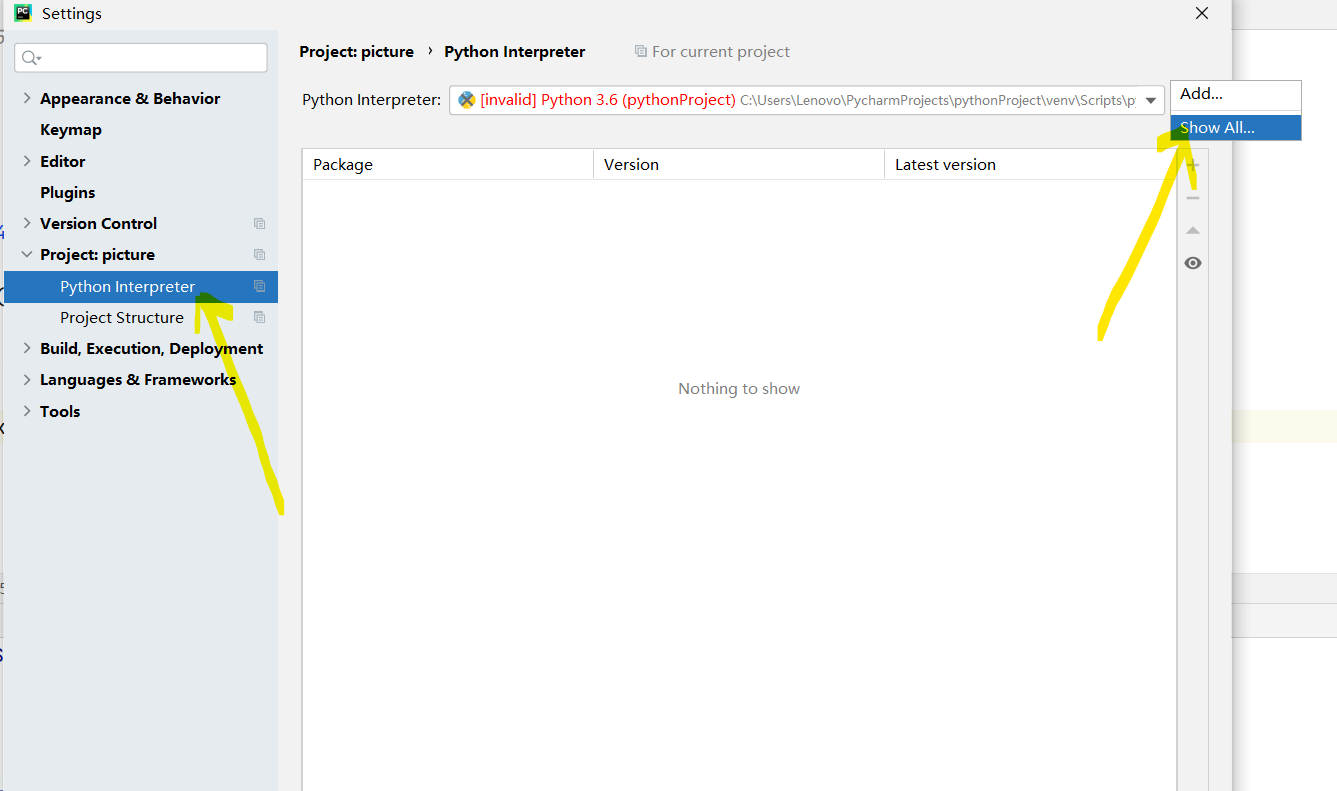Click the plus icon to install package
Image resolution: width=1337 pixels, height=791 pixels.
click(1192, 165)
